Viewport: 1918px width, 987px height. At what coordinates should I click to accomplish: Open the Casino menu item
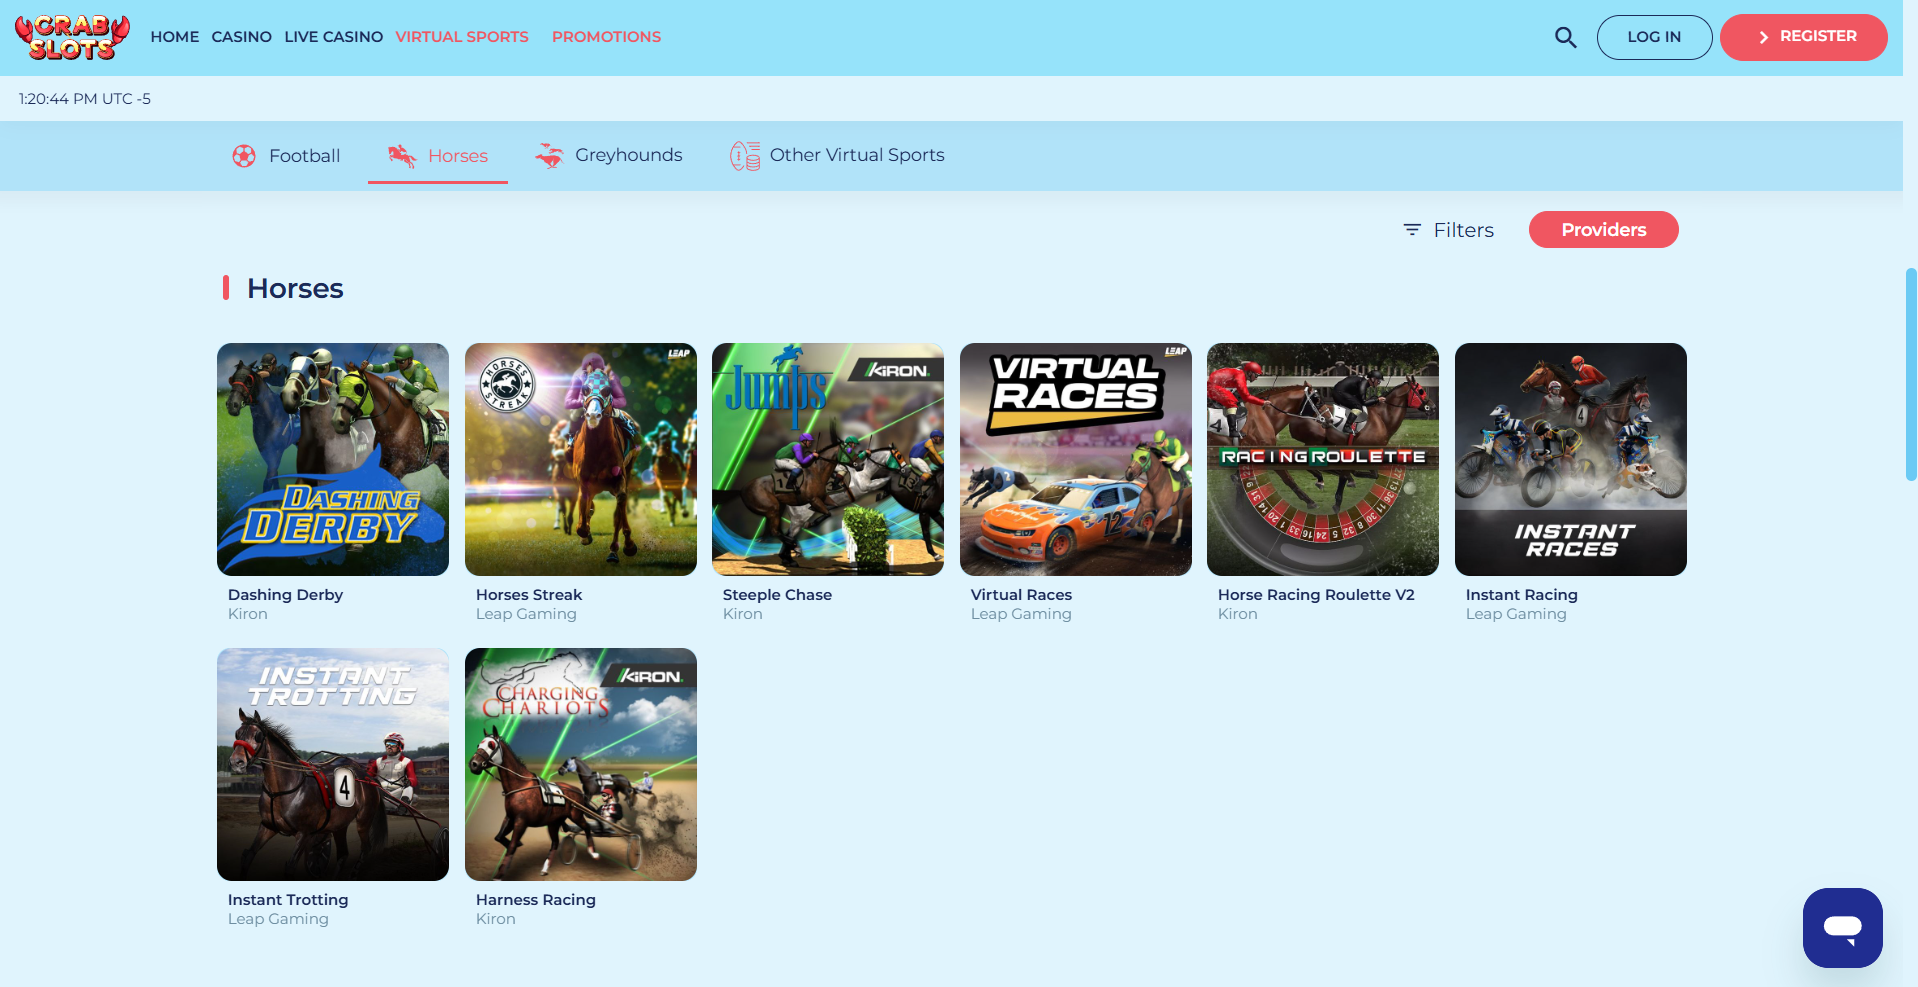coord(241,37)
